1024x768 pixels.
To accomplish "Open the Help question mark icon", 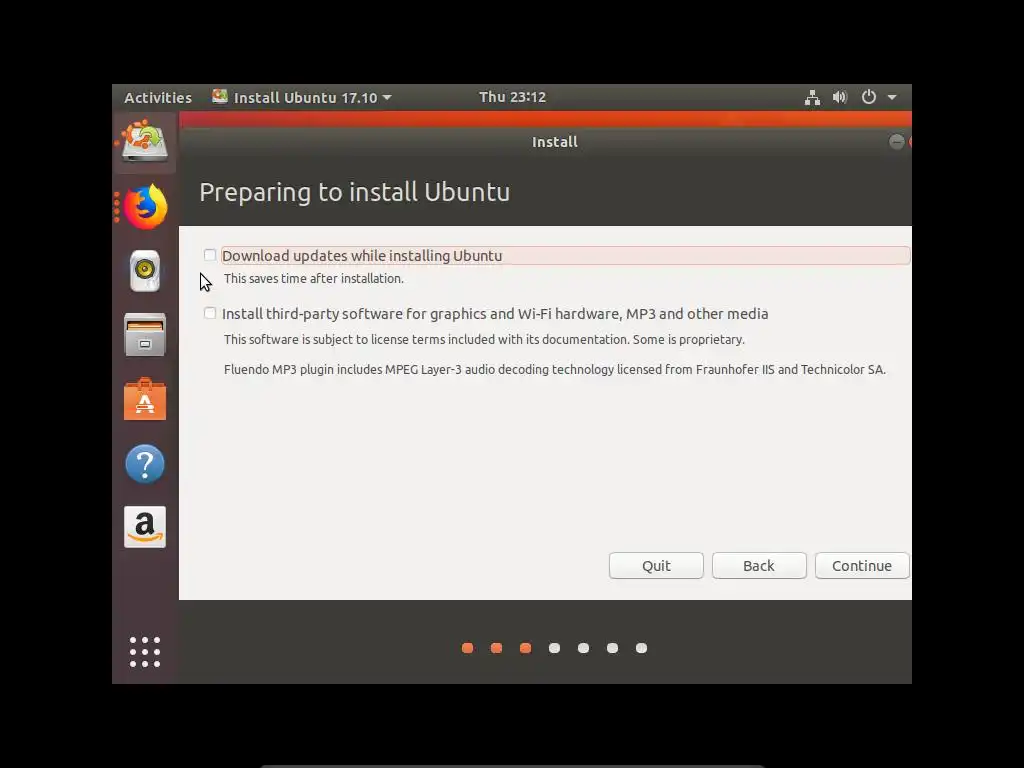I will [145, 464].
